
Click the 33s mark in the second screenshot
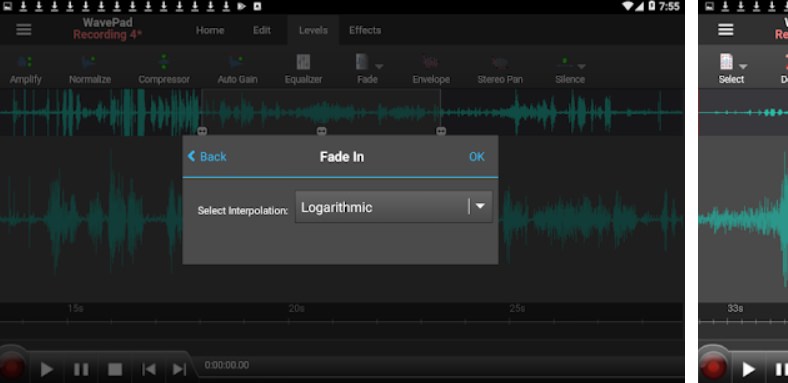click(735, 308)
